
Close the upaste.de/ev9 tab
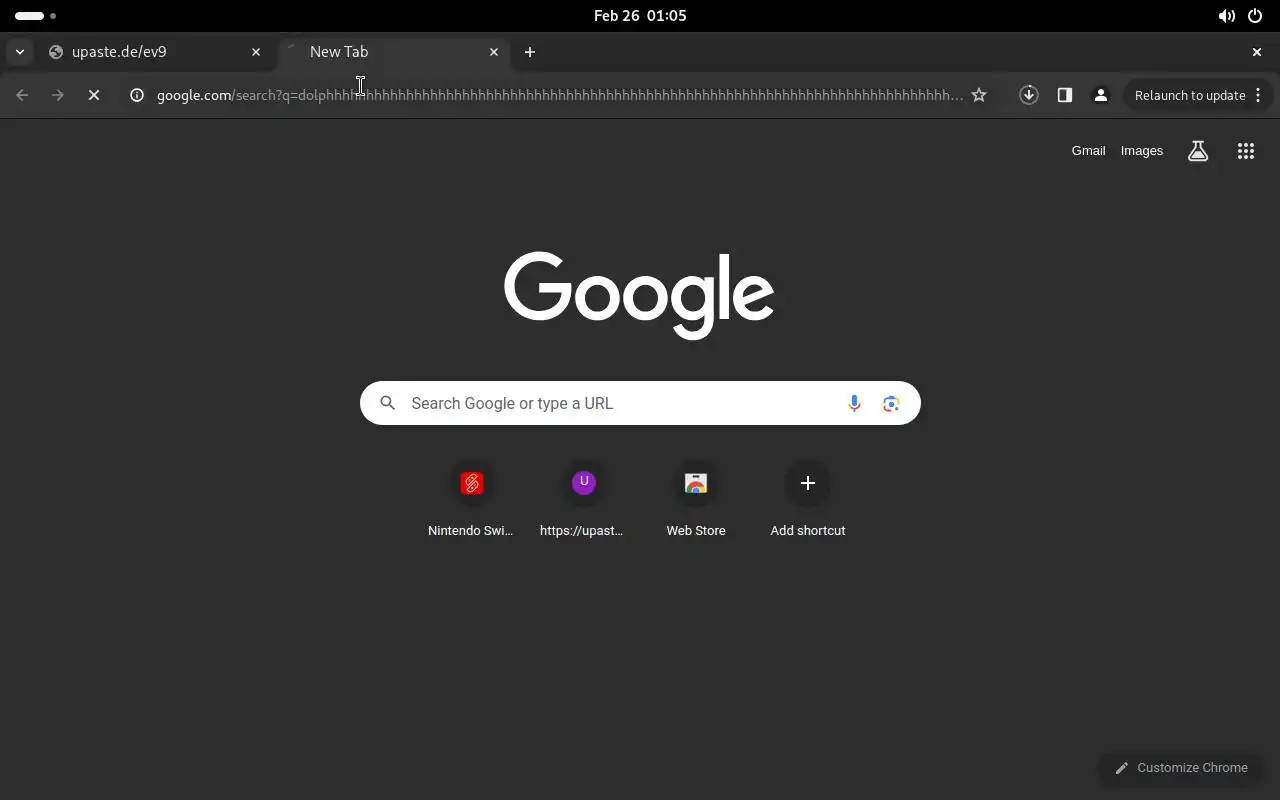pos(256,52)
